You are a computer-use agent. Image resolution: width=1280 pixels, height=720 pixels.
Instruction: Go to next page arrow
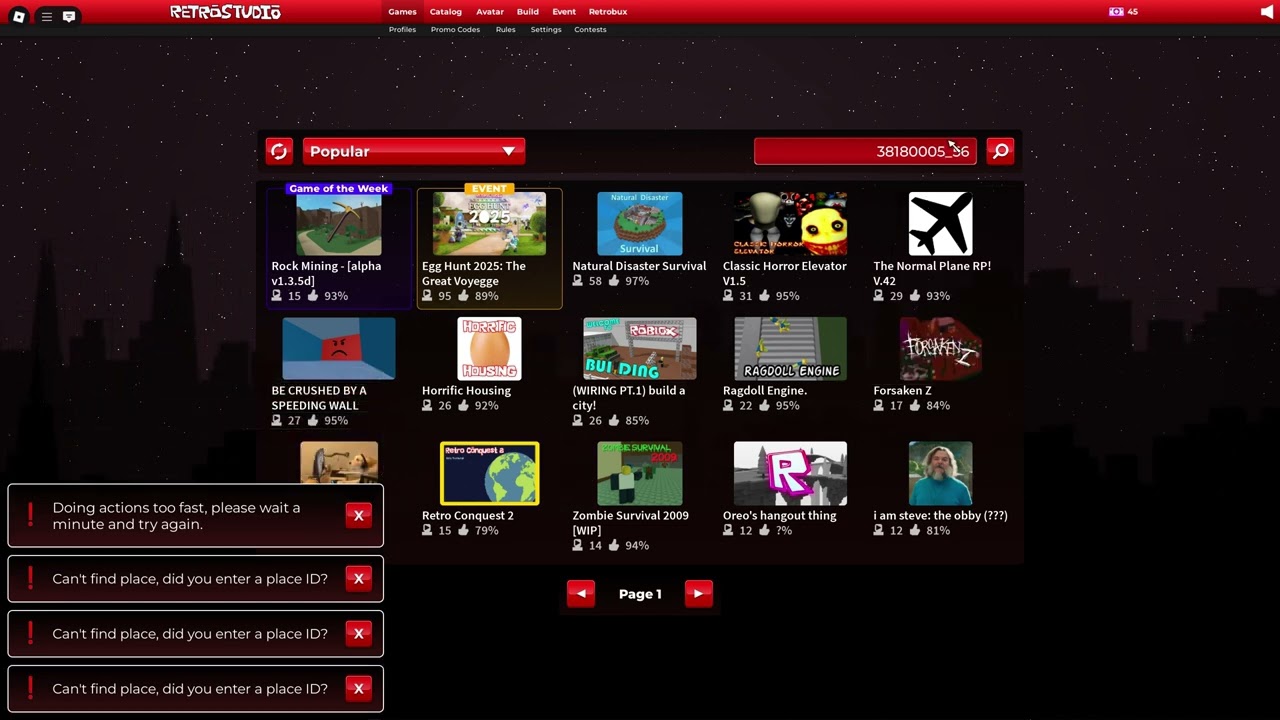(x=698, y=594)
